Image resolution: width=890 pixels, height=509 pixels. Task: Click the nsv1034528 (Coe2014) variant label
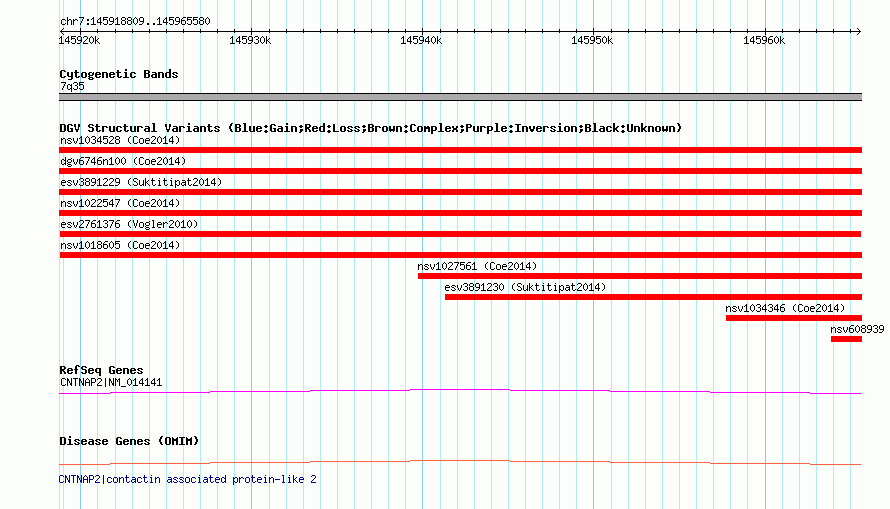point(120,140)
